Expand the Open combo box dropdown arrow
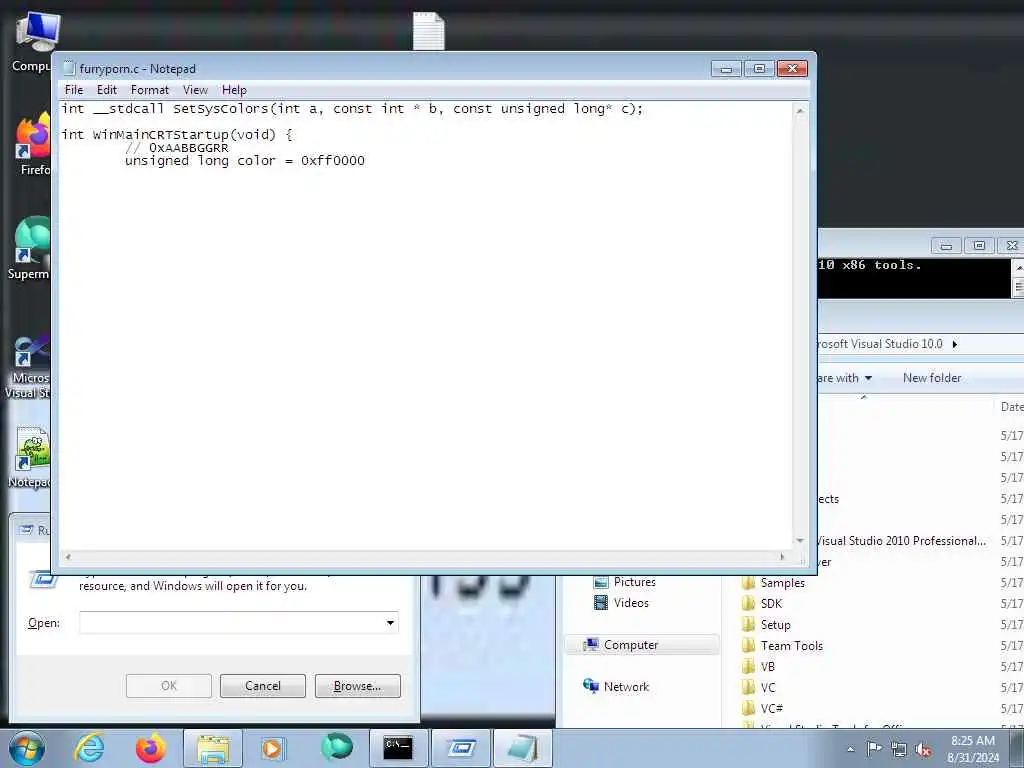1024x768 pixels. click(390, 622)
